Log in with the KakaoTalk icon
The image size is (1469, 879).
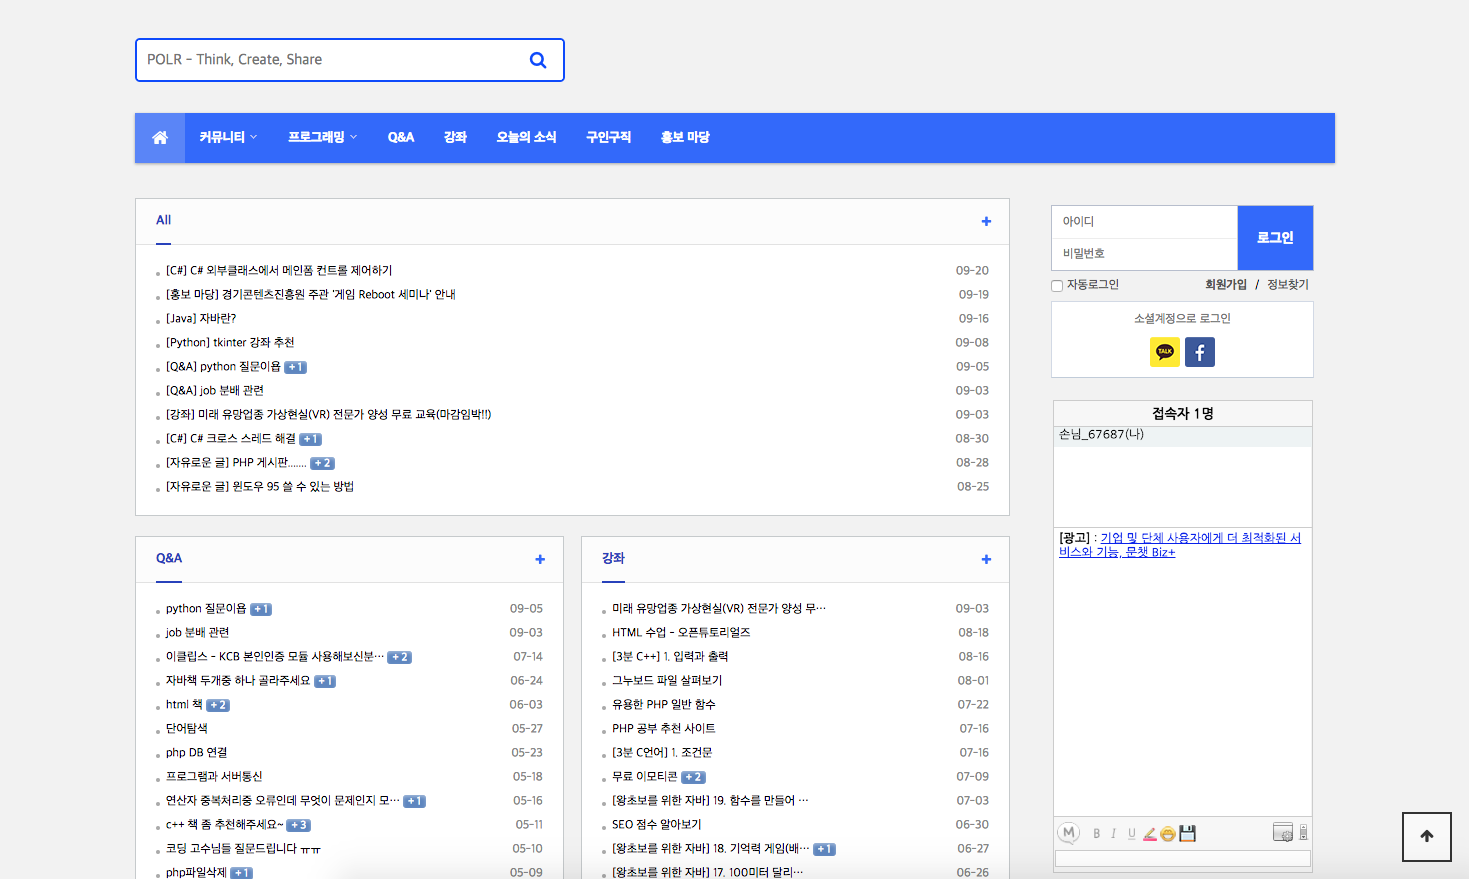[1164, 352]
